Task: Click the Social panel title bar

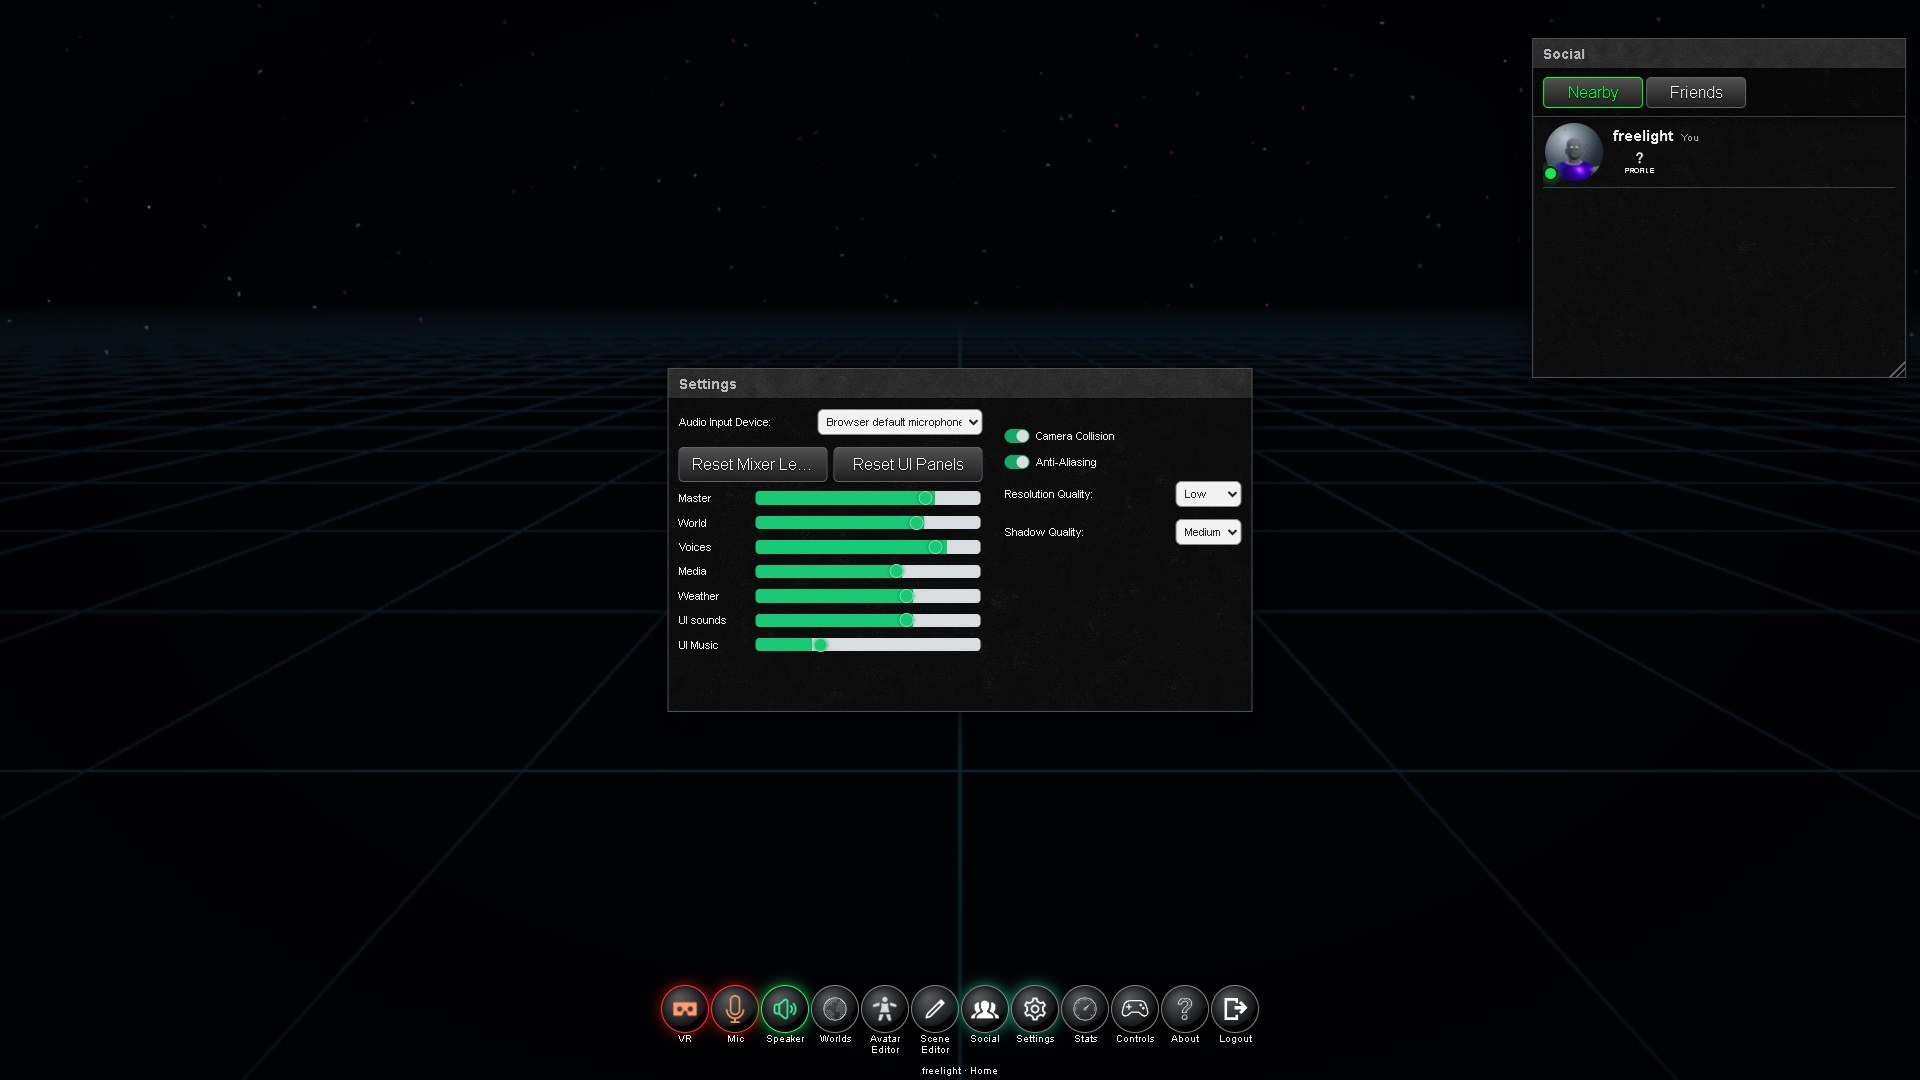Action: coord(1719,54)
